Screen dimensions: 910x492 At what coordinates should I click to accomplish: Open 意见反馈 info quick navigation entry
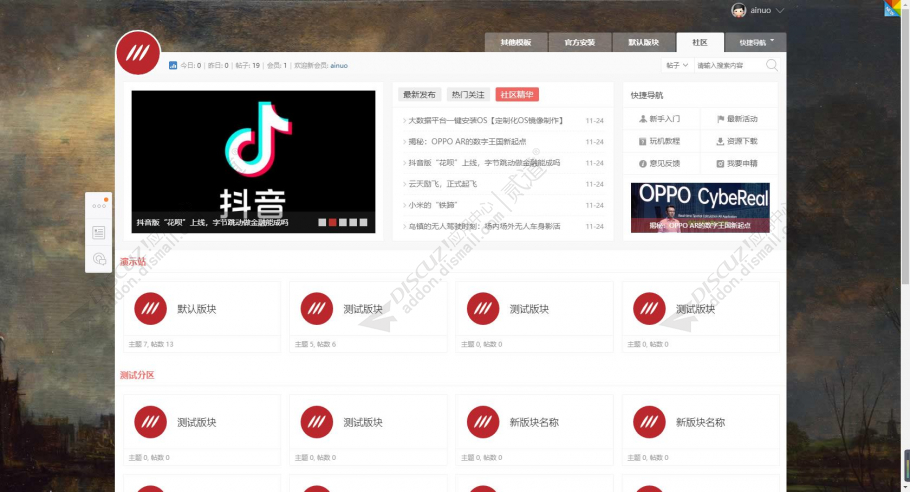click(x=659, y=164)
